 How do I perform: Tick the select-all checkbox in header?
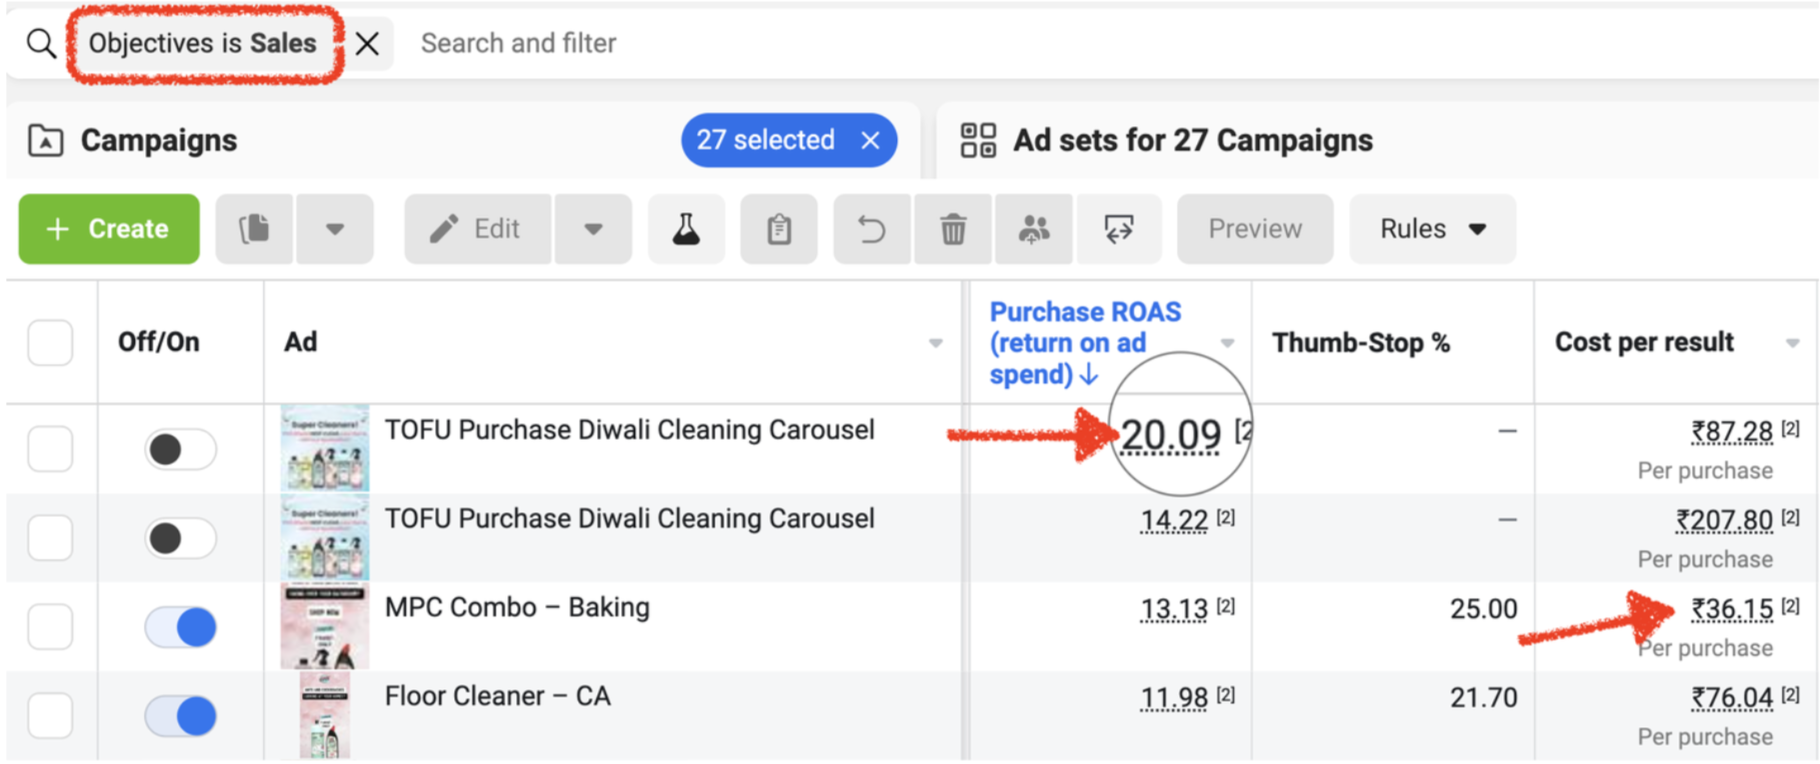pos(50,343)
